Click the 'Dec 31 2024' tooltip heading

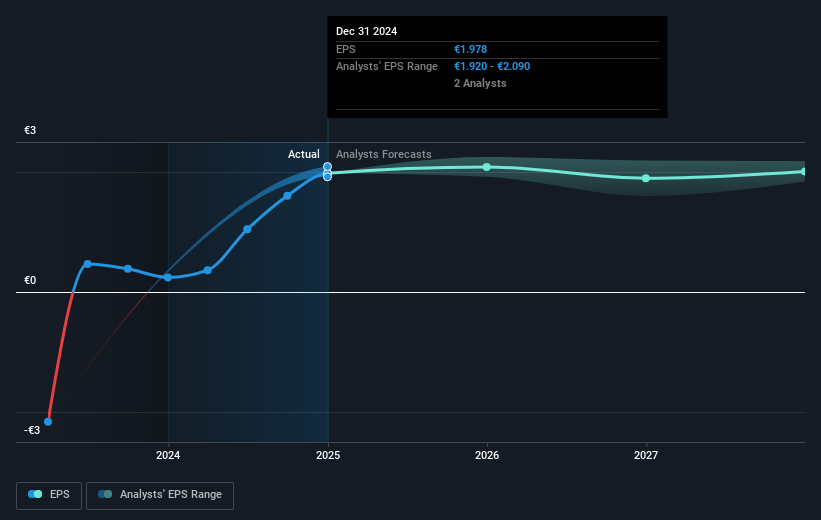pos(367,31)
